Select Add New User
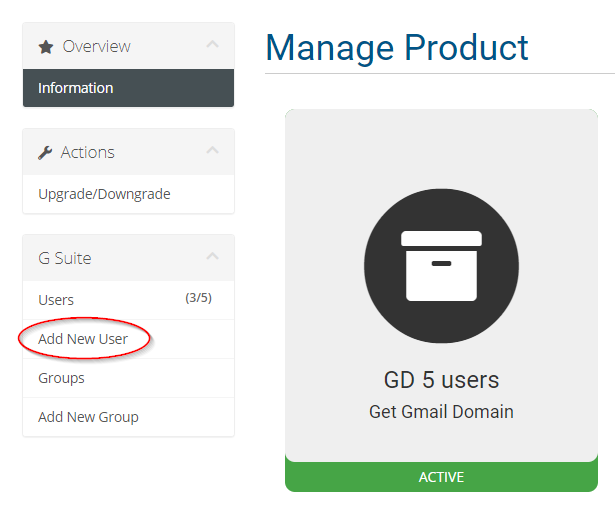The image size is (615, 505). pyautogui.click(x=128, y=339)
